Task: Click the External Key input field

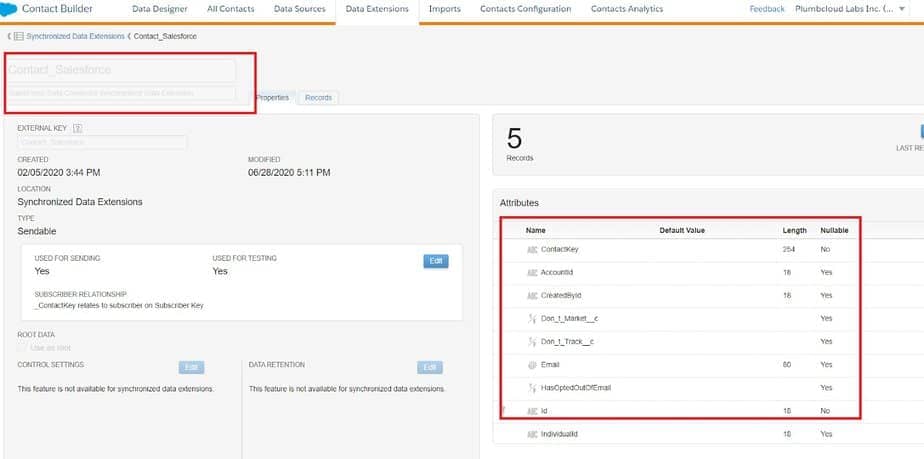Action: (x=103, y=142)
